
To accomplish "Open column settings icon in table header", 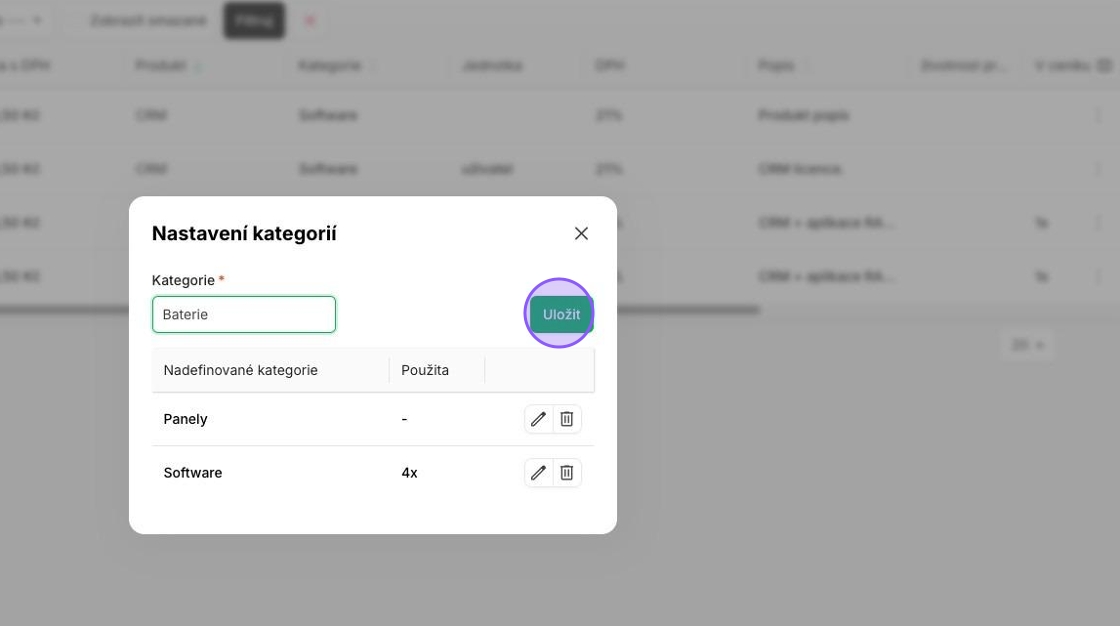I will 1104,66.
